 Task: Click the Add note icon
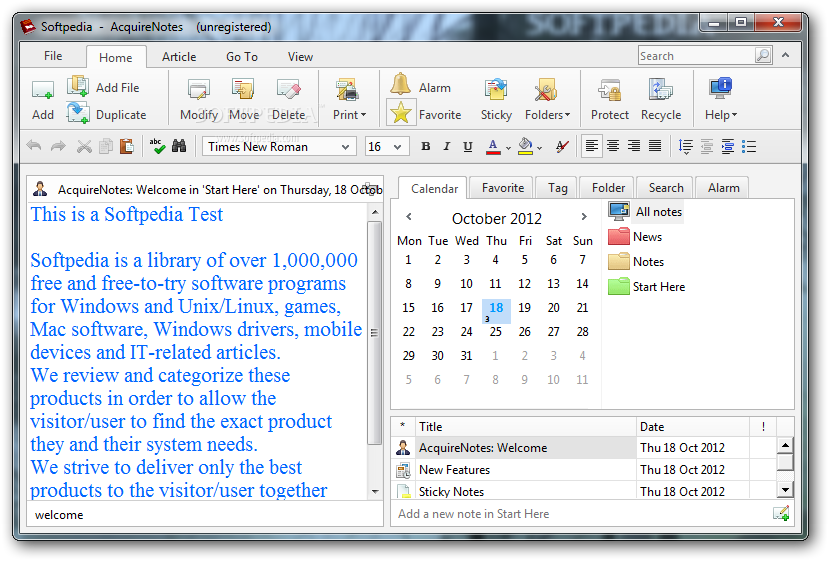(x=43, y=90)
